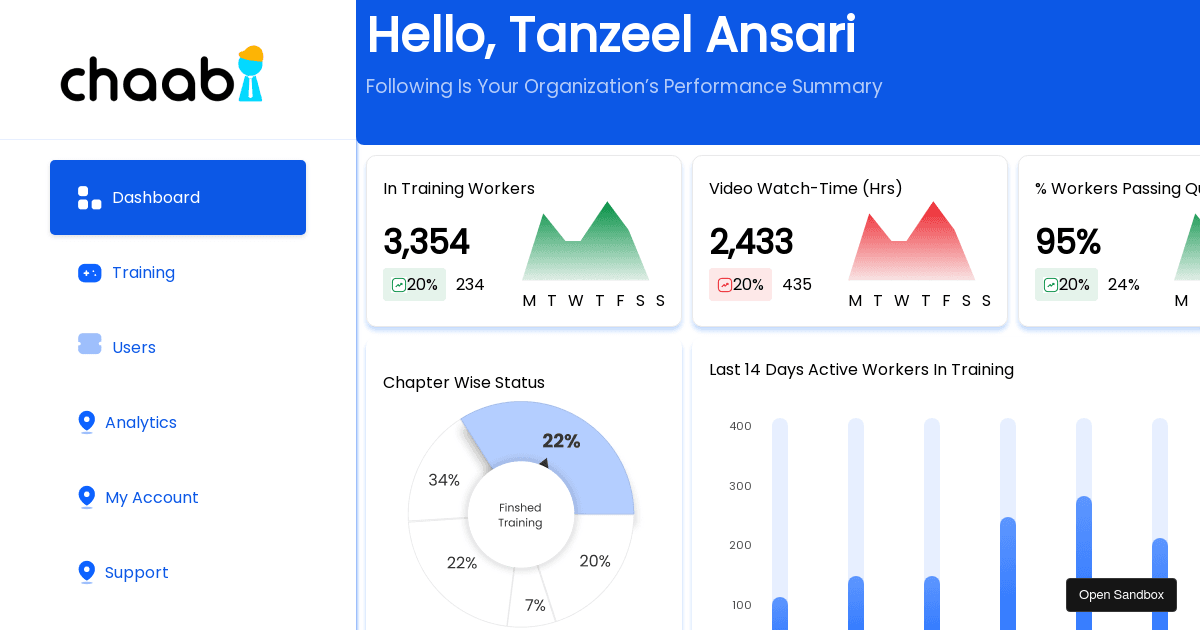This screenshot has width=1200, height=630.
Task: Click the chaabi logo
Action: coord(162,74)
